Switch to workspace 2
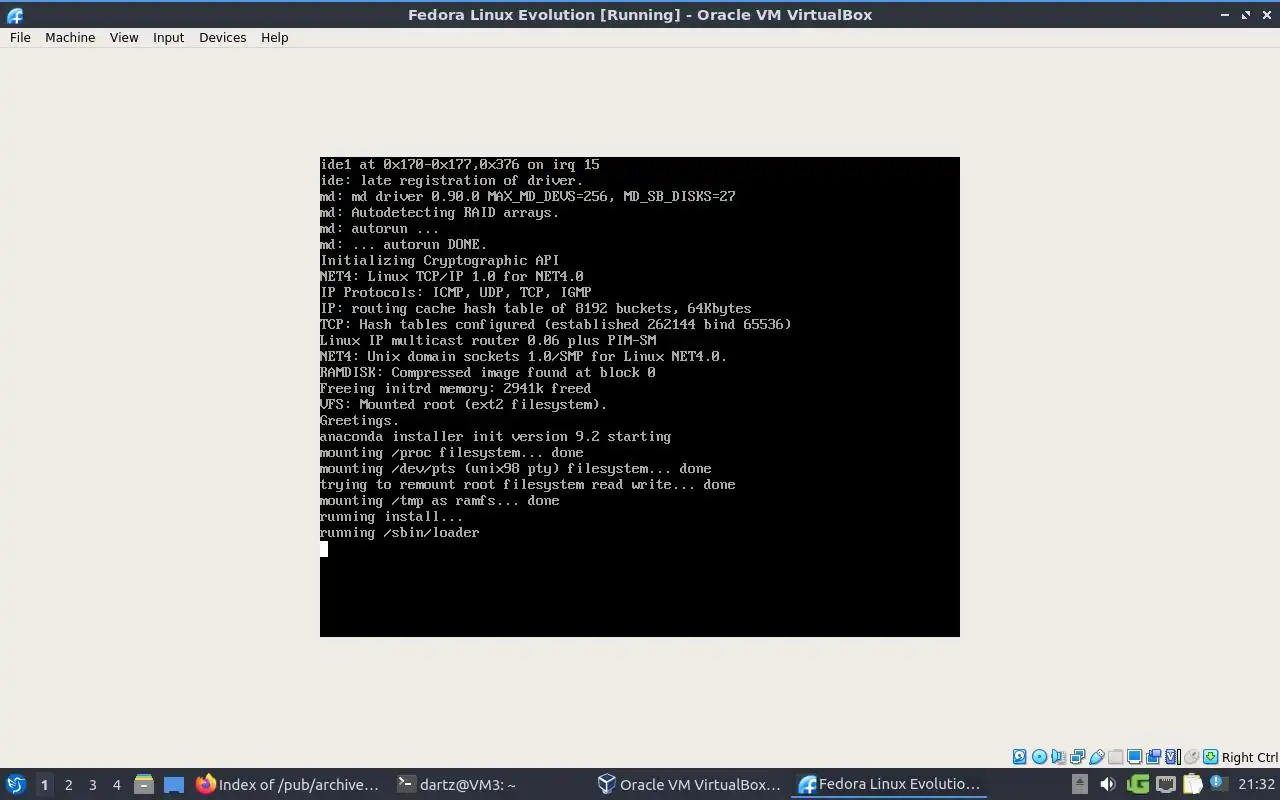 click(x=68, y=785)
